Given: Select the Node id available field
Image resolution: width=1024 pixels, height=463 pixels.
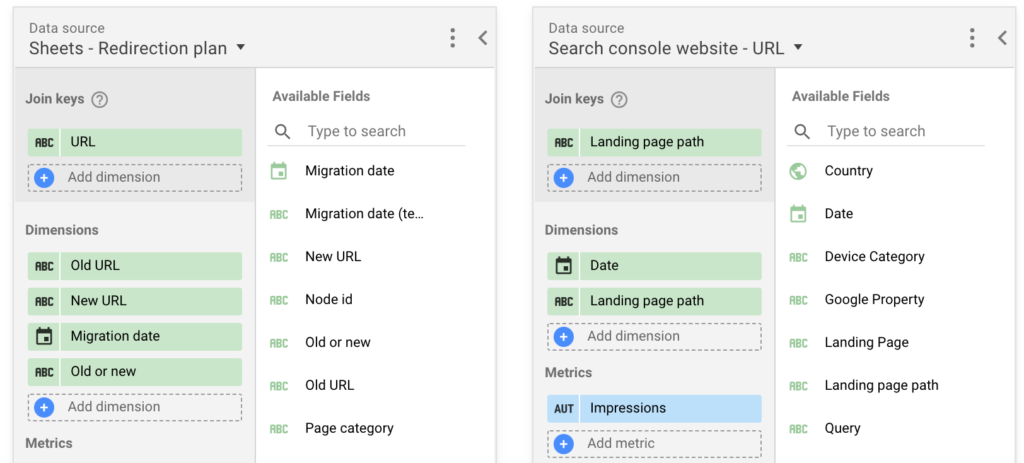Looking at the screenshot, I should point(329,300).
